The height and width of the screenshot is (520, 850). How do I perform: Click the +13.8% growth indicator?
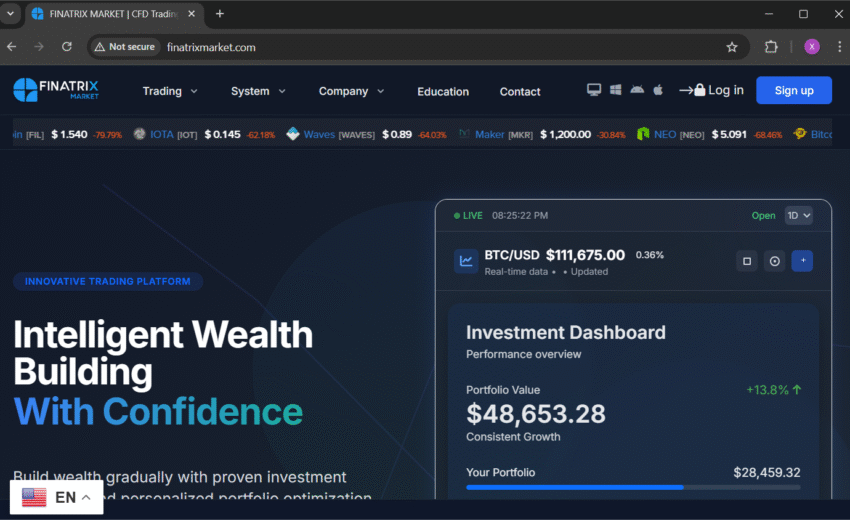tap(774, 390)
